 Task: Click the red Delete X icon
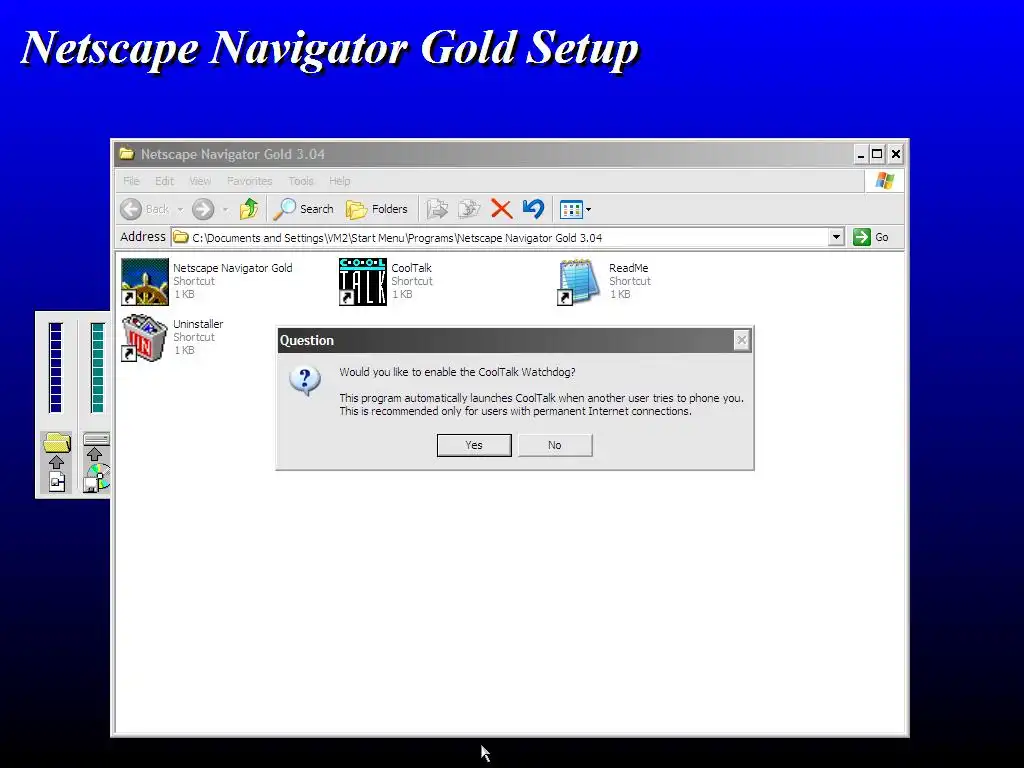tap(501, 209)
